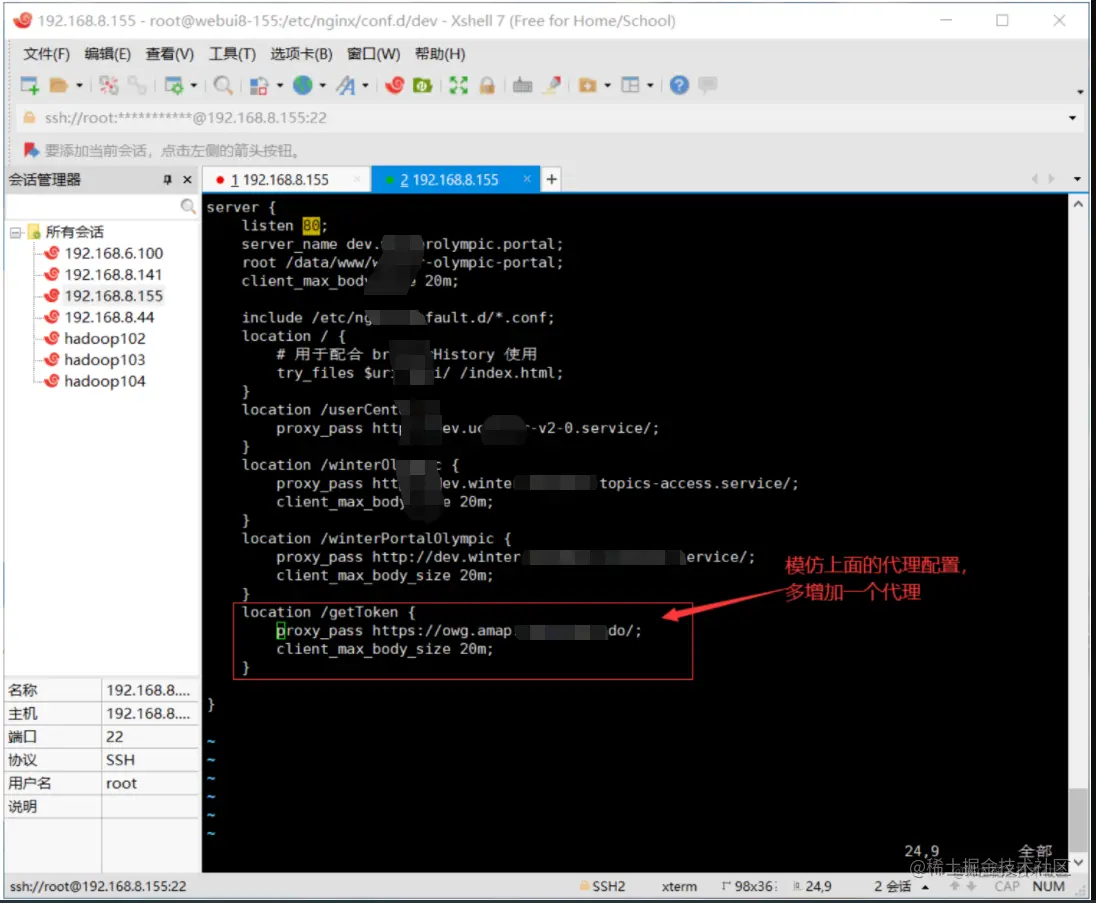
Task: Click the 协议 value SSH cell
Action: [150, 760]
